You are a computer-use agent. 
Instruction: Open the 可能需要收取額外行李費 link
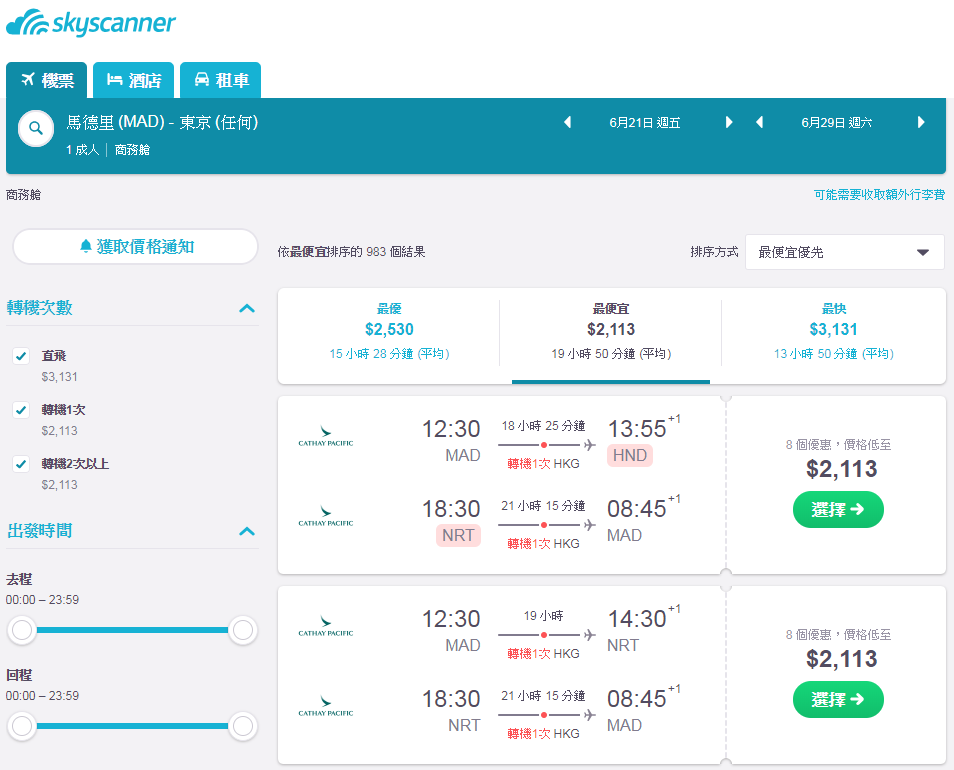(879, 195)
